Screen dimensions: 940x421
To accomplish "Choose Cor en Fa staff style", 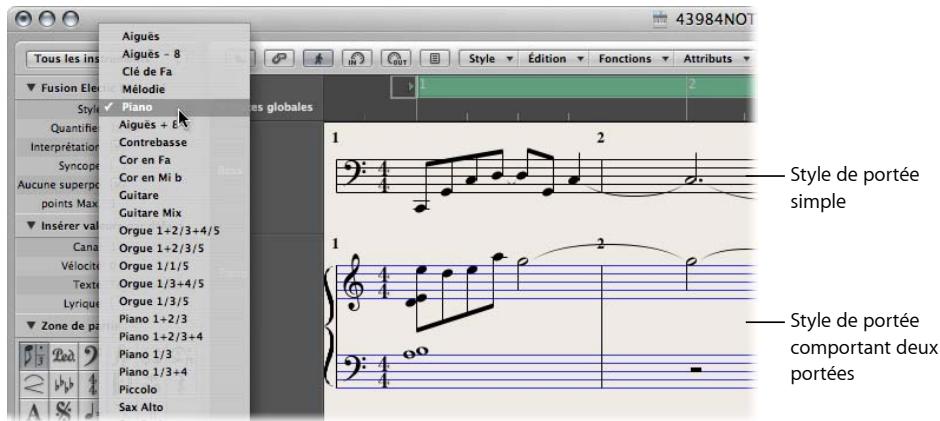I will pos(174,160).
